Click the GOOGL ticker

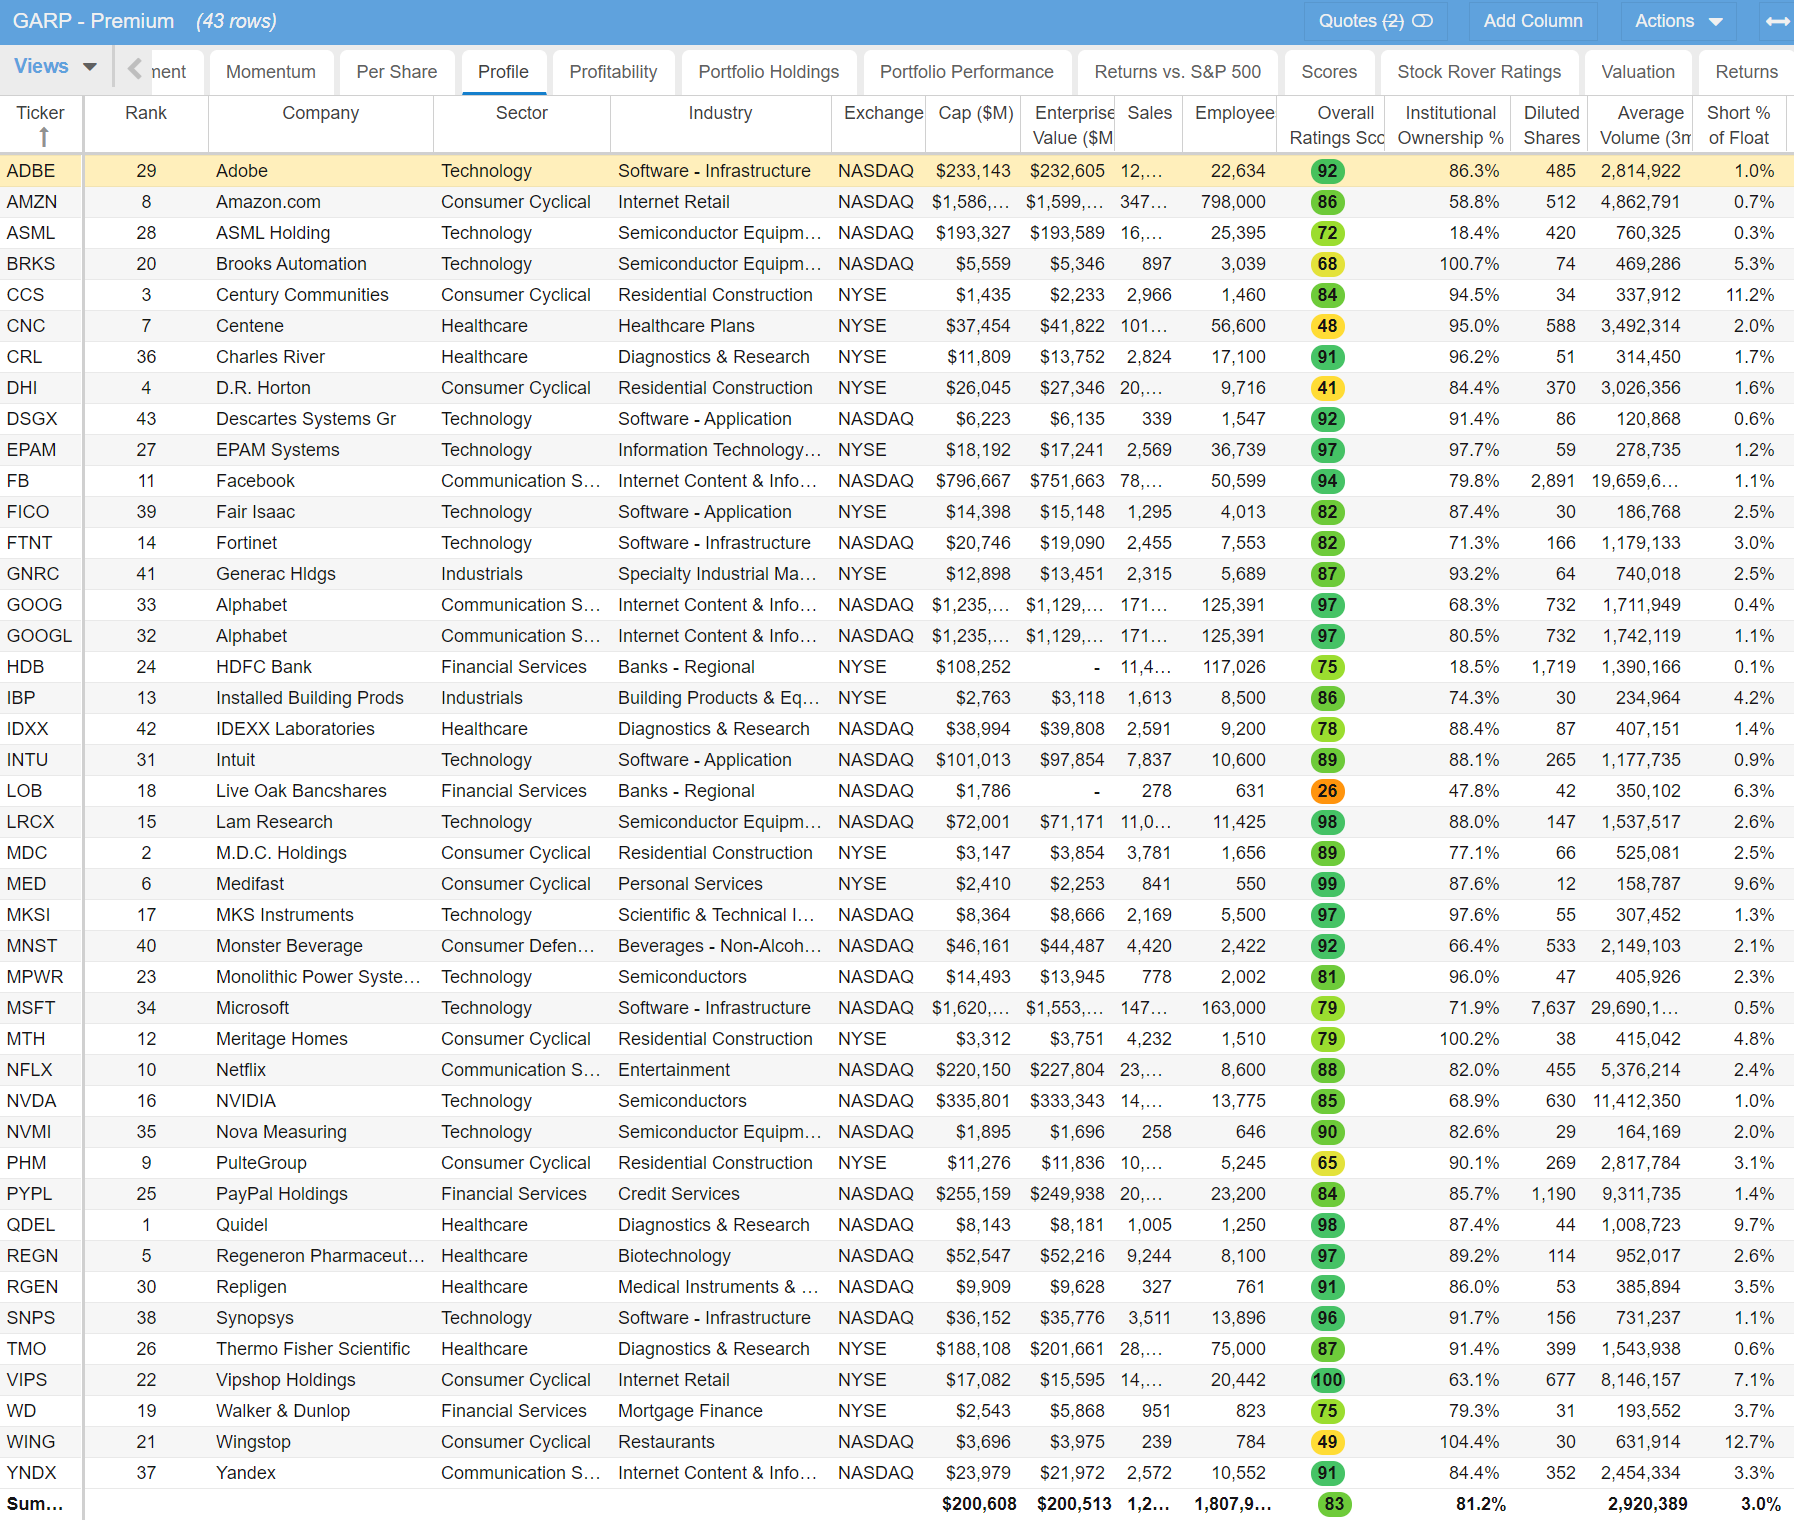[x=39, y=636]
